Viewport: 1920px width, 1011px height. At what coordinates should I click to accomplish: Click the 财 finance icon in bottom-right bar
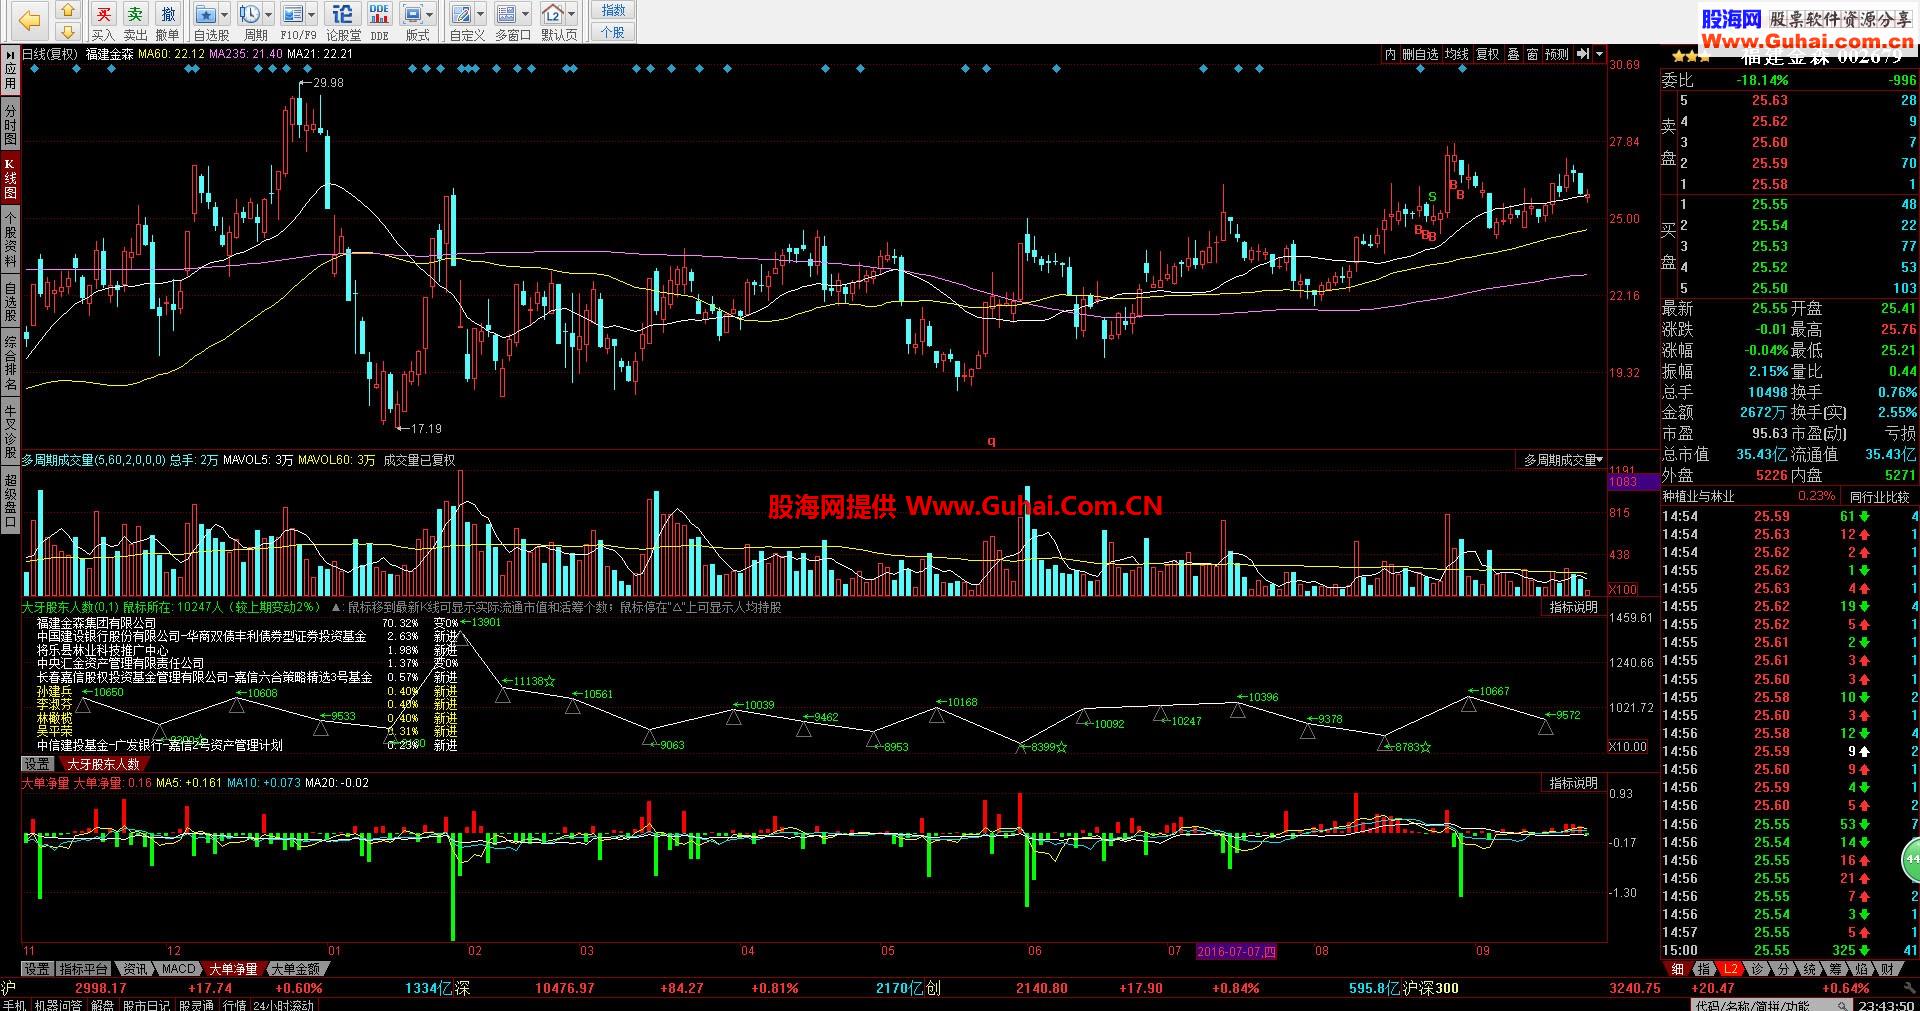click(x=1887, y=969)
